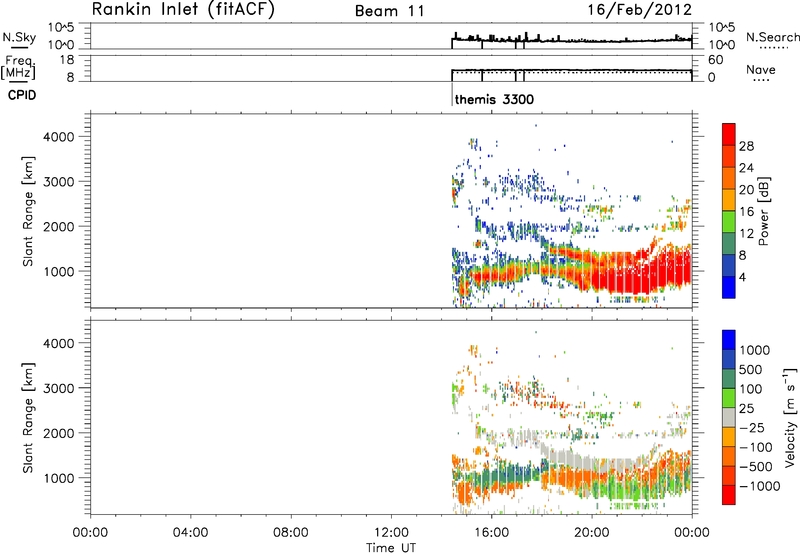Click the 'themis 3300' CPID text
The height and width of the screenshot is (554, 800).
tap(494, 99)
